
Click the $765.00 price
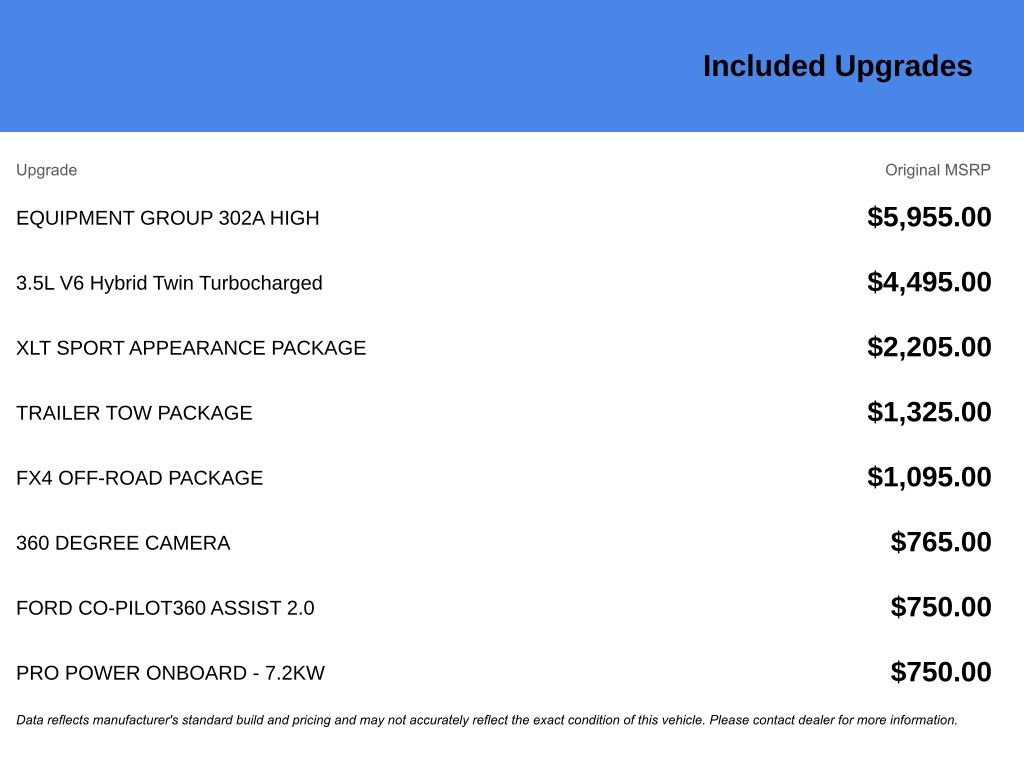[941, 542]
